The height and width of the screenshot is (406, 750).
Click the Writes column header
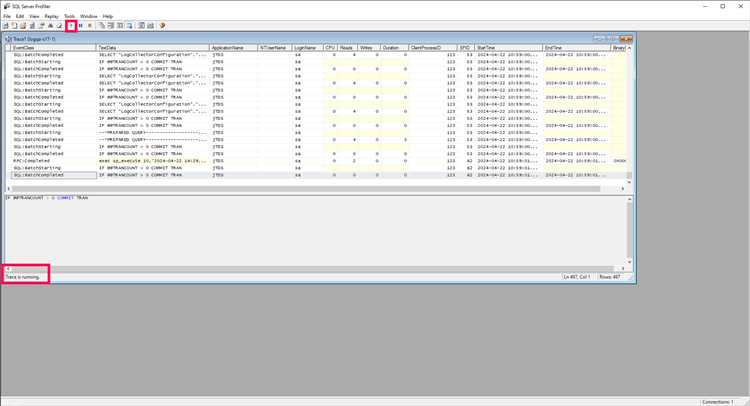(369, 48)
